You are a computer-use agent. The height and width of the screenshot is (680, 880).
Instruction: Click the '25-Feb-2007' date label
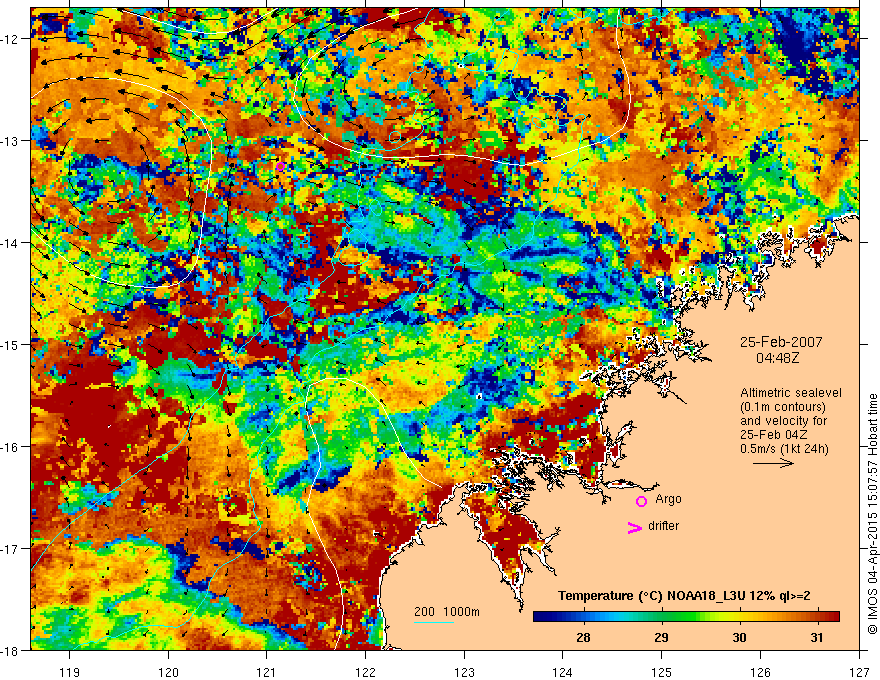point(781,342)
